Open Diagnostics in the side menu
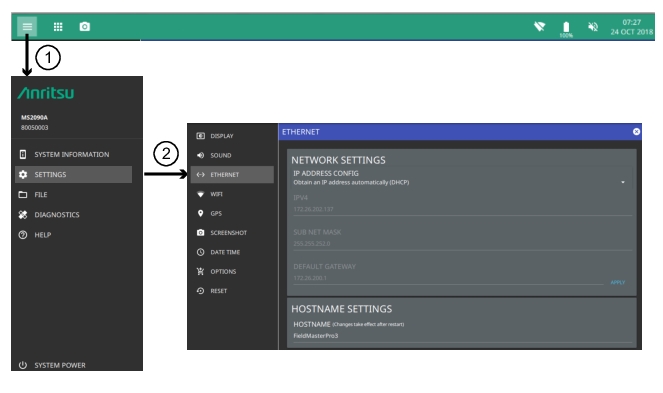This screenshot has width=663, height=393. pos(74,214)
